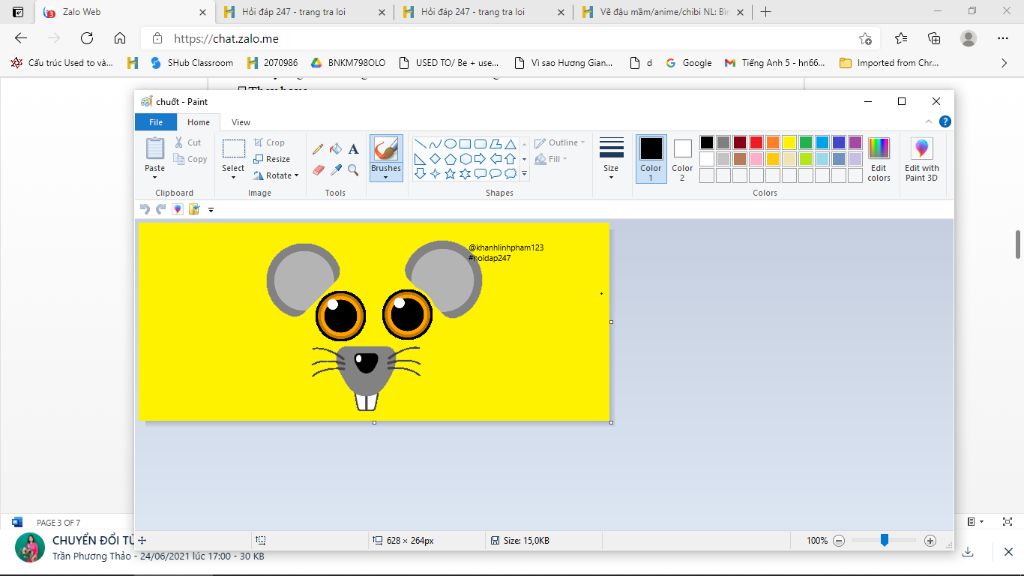Open the Imported from Chrome bookmarks folder
This screenshot has width=1024, height=576.
coord(889,63)
